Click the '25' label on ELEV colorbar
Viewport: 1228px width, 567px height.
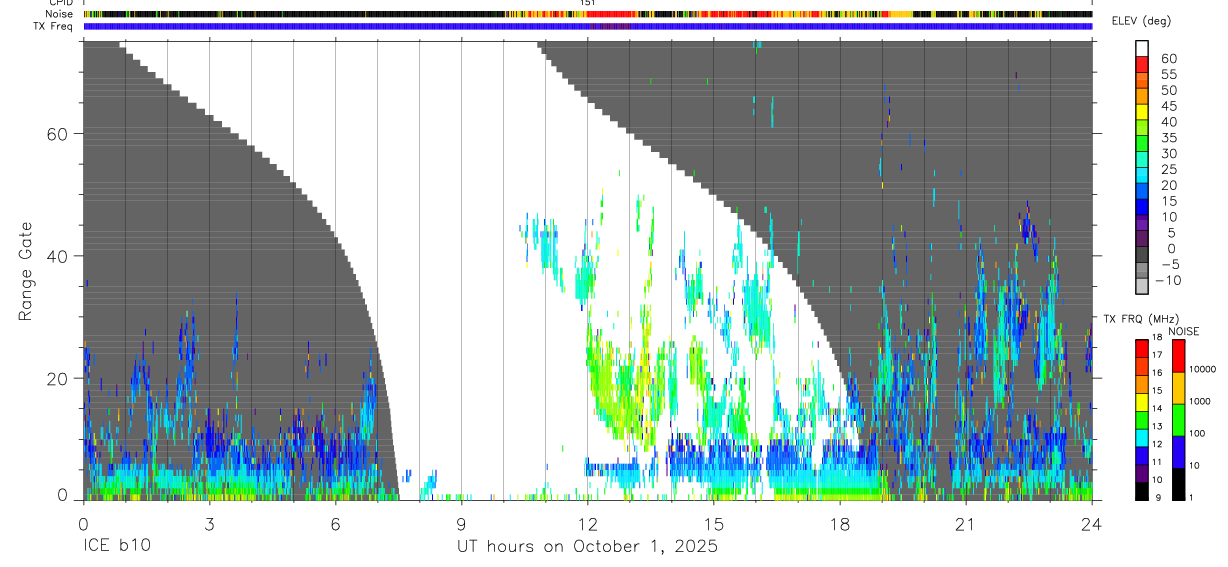coord(1167,170)
